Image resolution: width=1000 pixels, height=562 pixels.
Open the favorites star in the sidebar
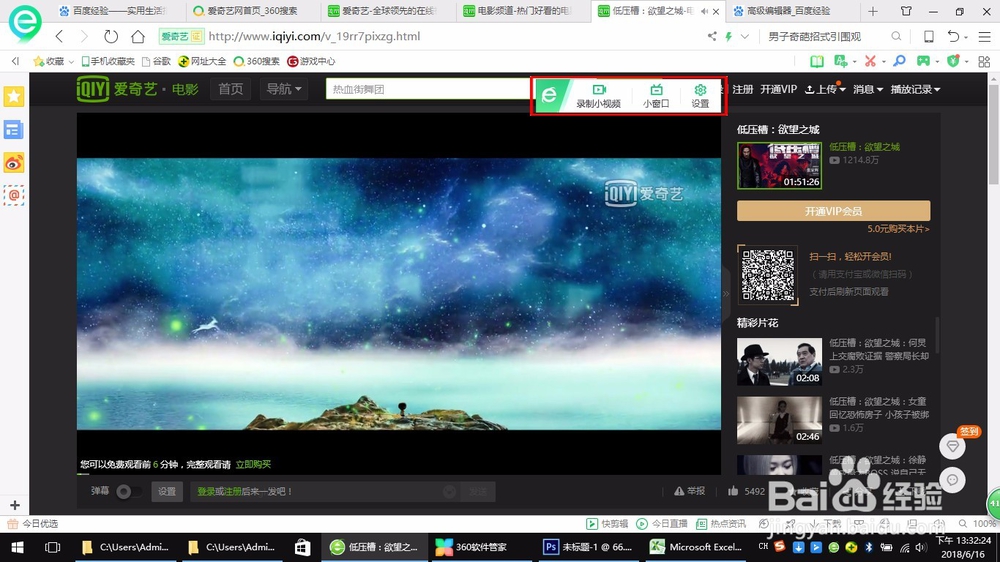[x=13, y=96]
